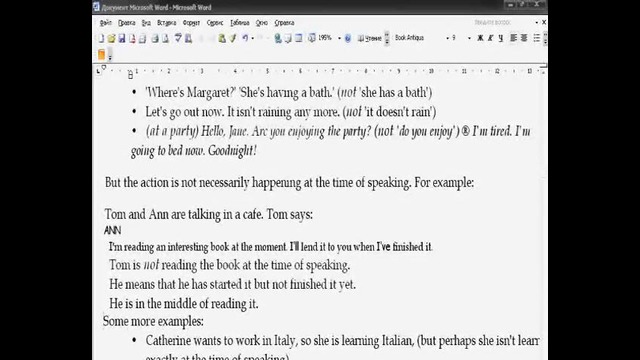Click the heading word 'ANN'
The width and height of the screenshot is (640, 360).
click(x=112, y=231)
